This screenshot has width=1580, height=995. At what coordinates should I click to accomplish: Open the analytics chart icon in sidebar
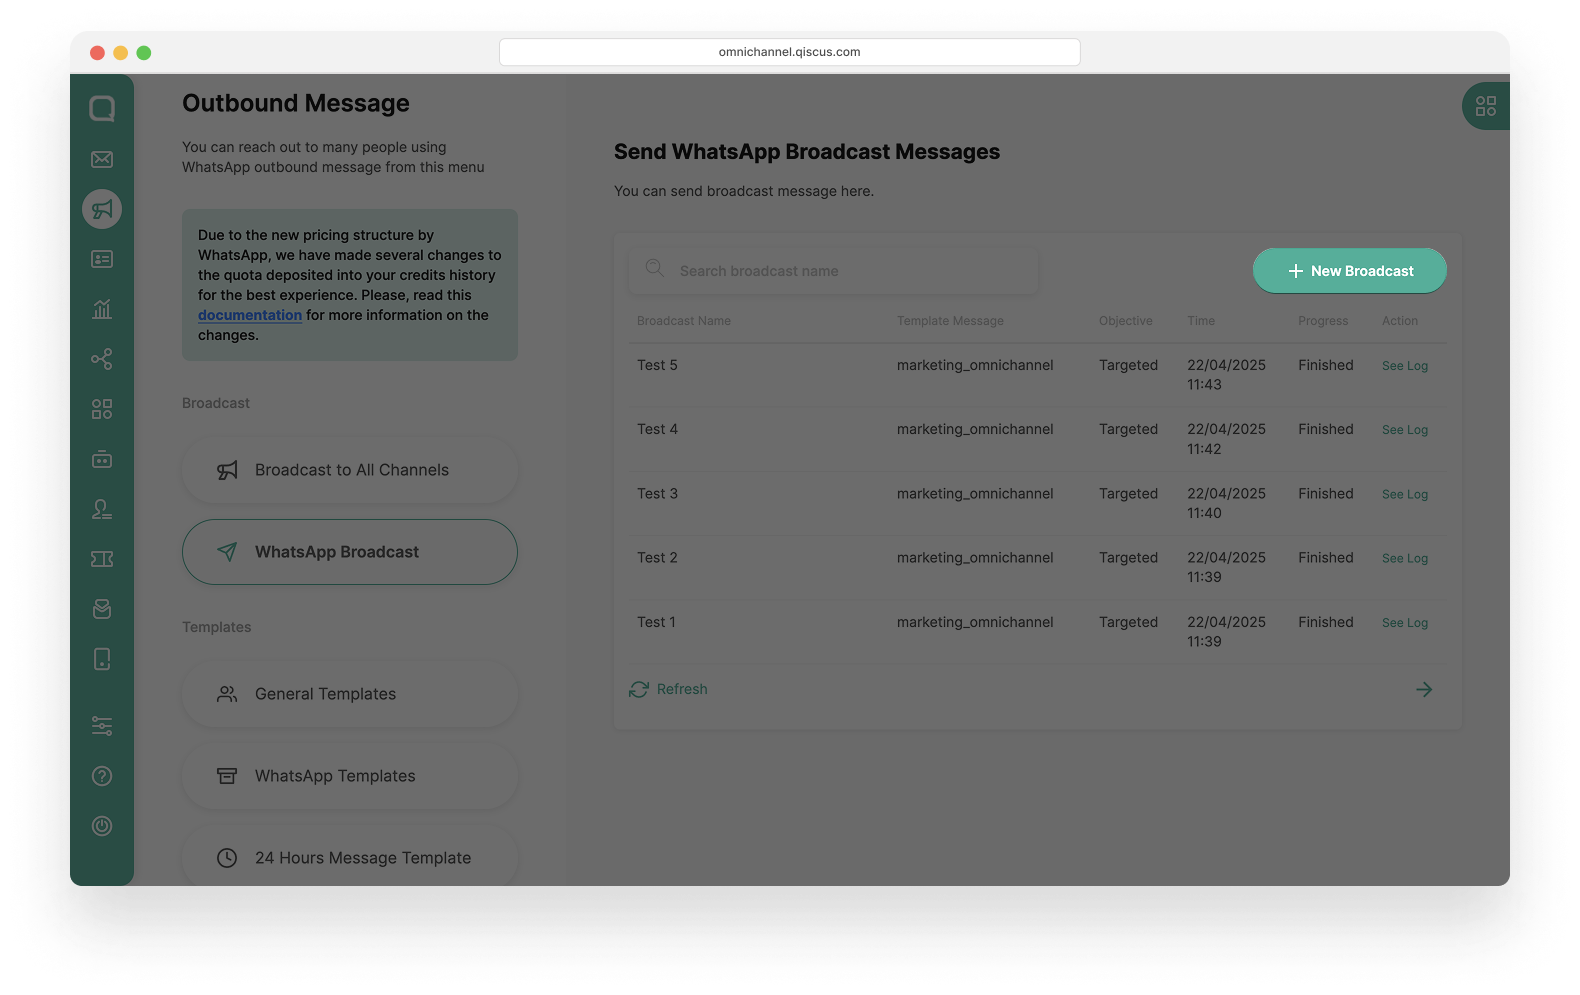[102, 309]
